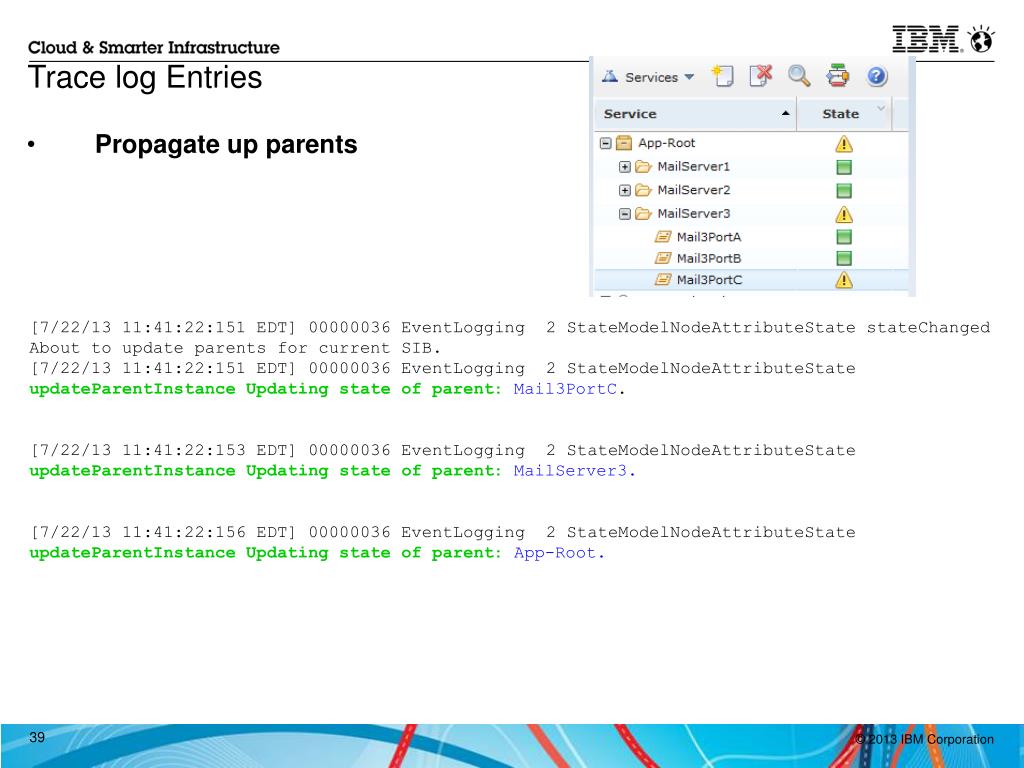Click the Mail3PortA node icon
This screenshot has width=1024, height=768.
coord(663,236)
